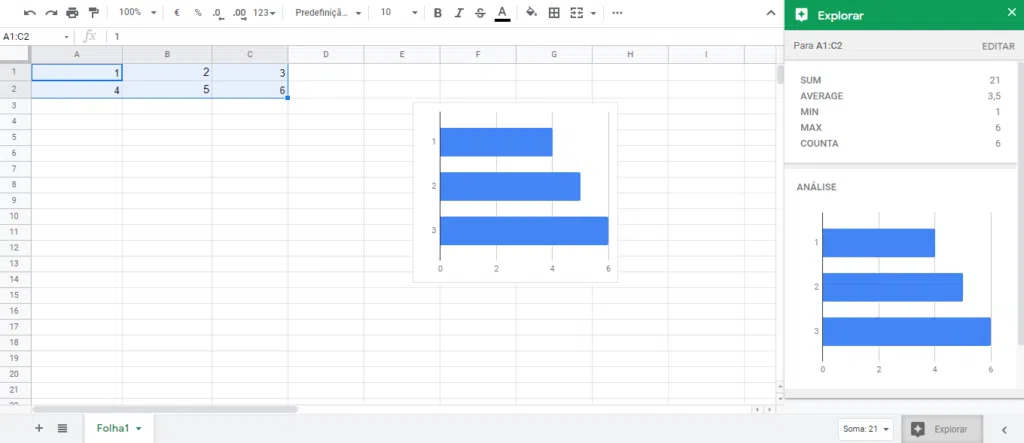Open the Predefinição font dropdown

pyautogui.click(x=328, y=12)
